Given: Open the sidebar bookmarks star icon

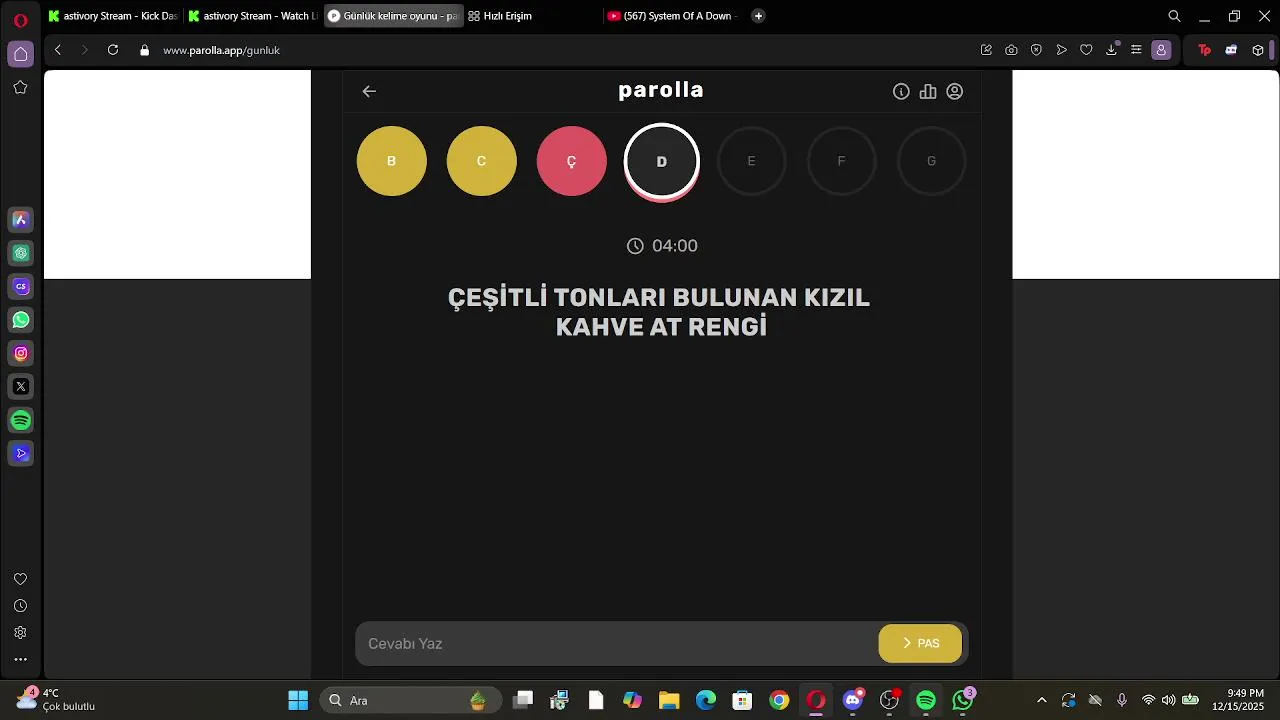Looking at the screenshot, I should tap(20, 87).
